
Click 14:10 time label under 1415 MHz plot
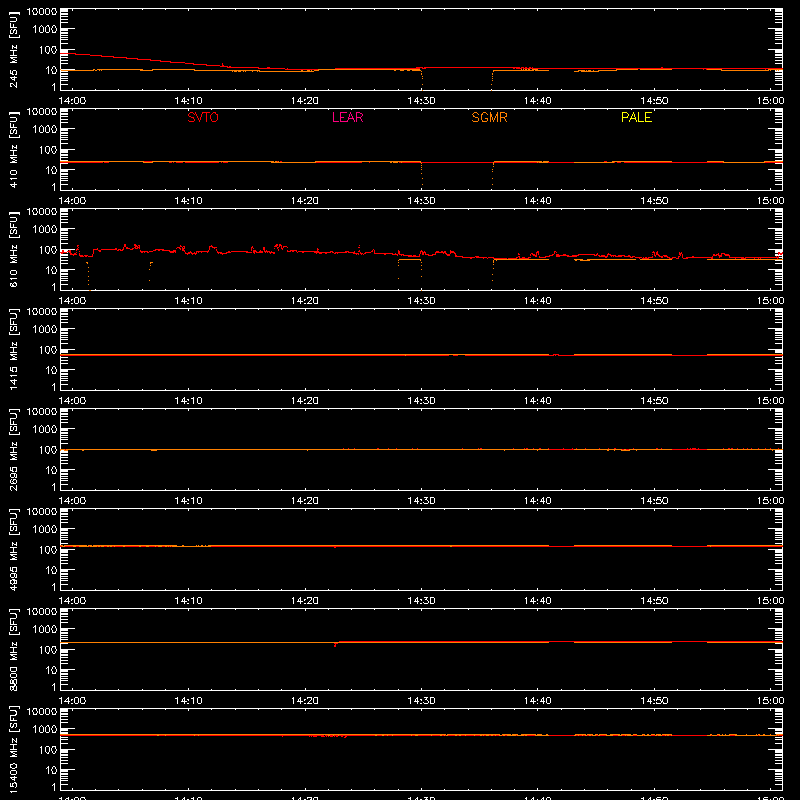[188, 401]
